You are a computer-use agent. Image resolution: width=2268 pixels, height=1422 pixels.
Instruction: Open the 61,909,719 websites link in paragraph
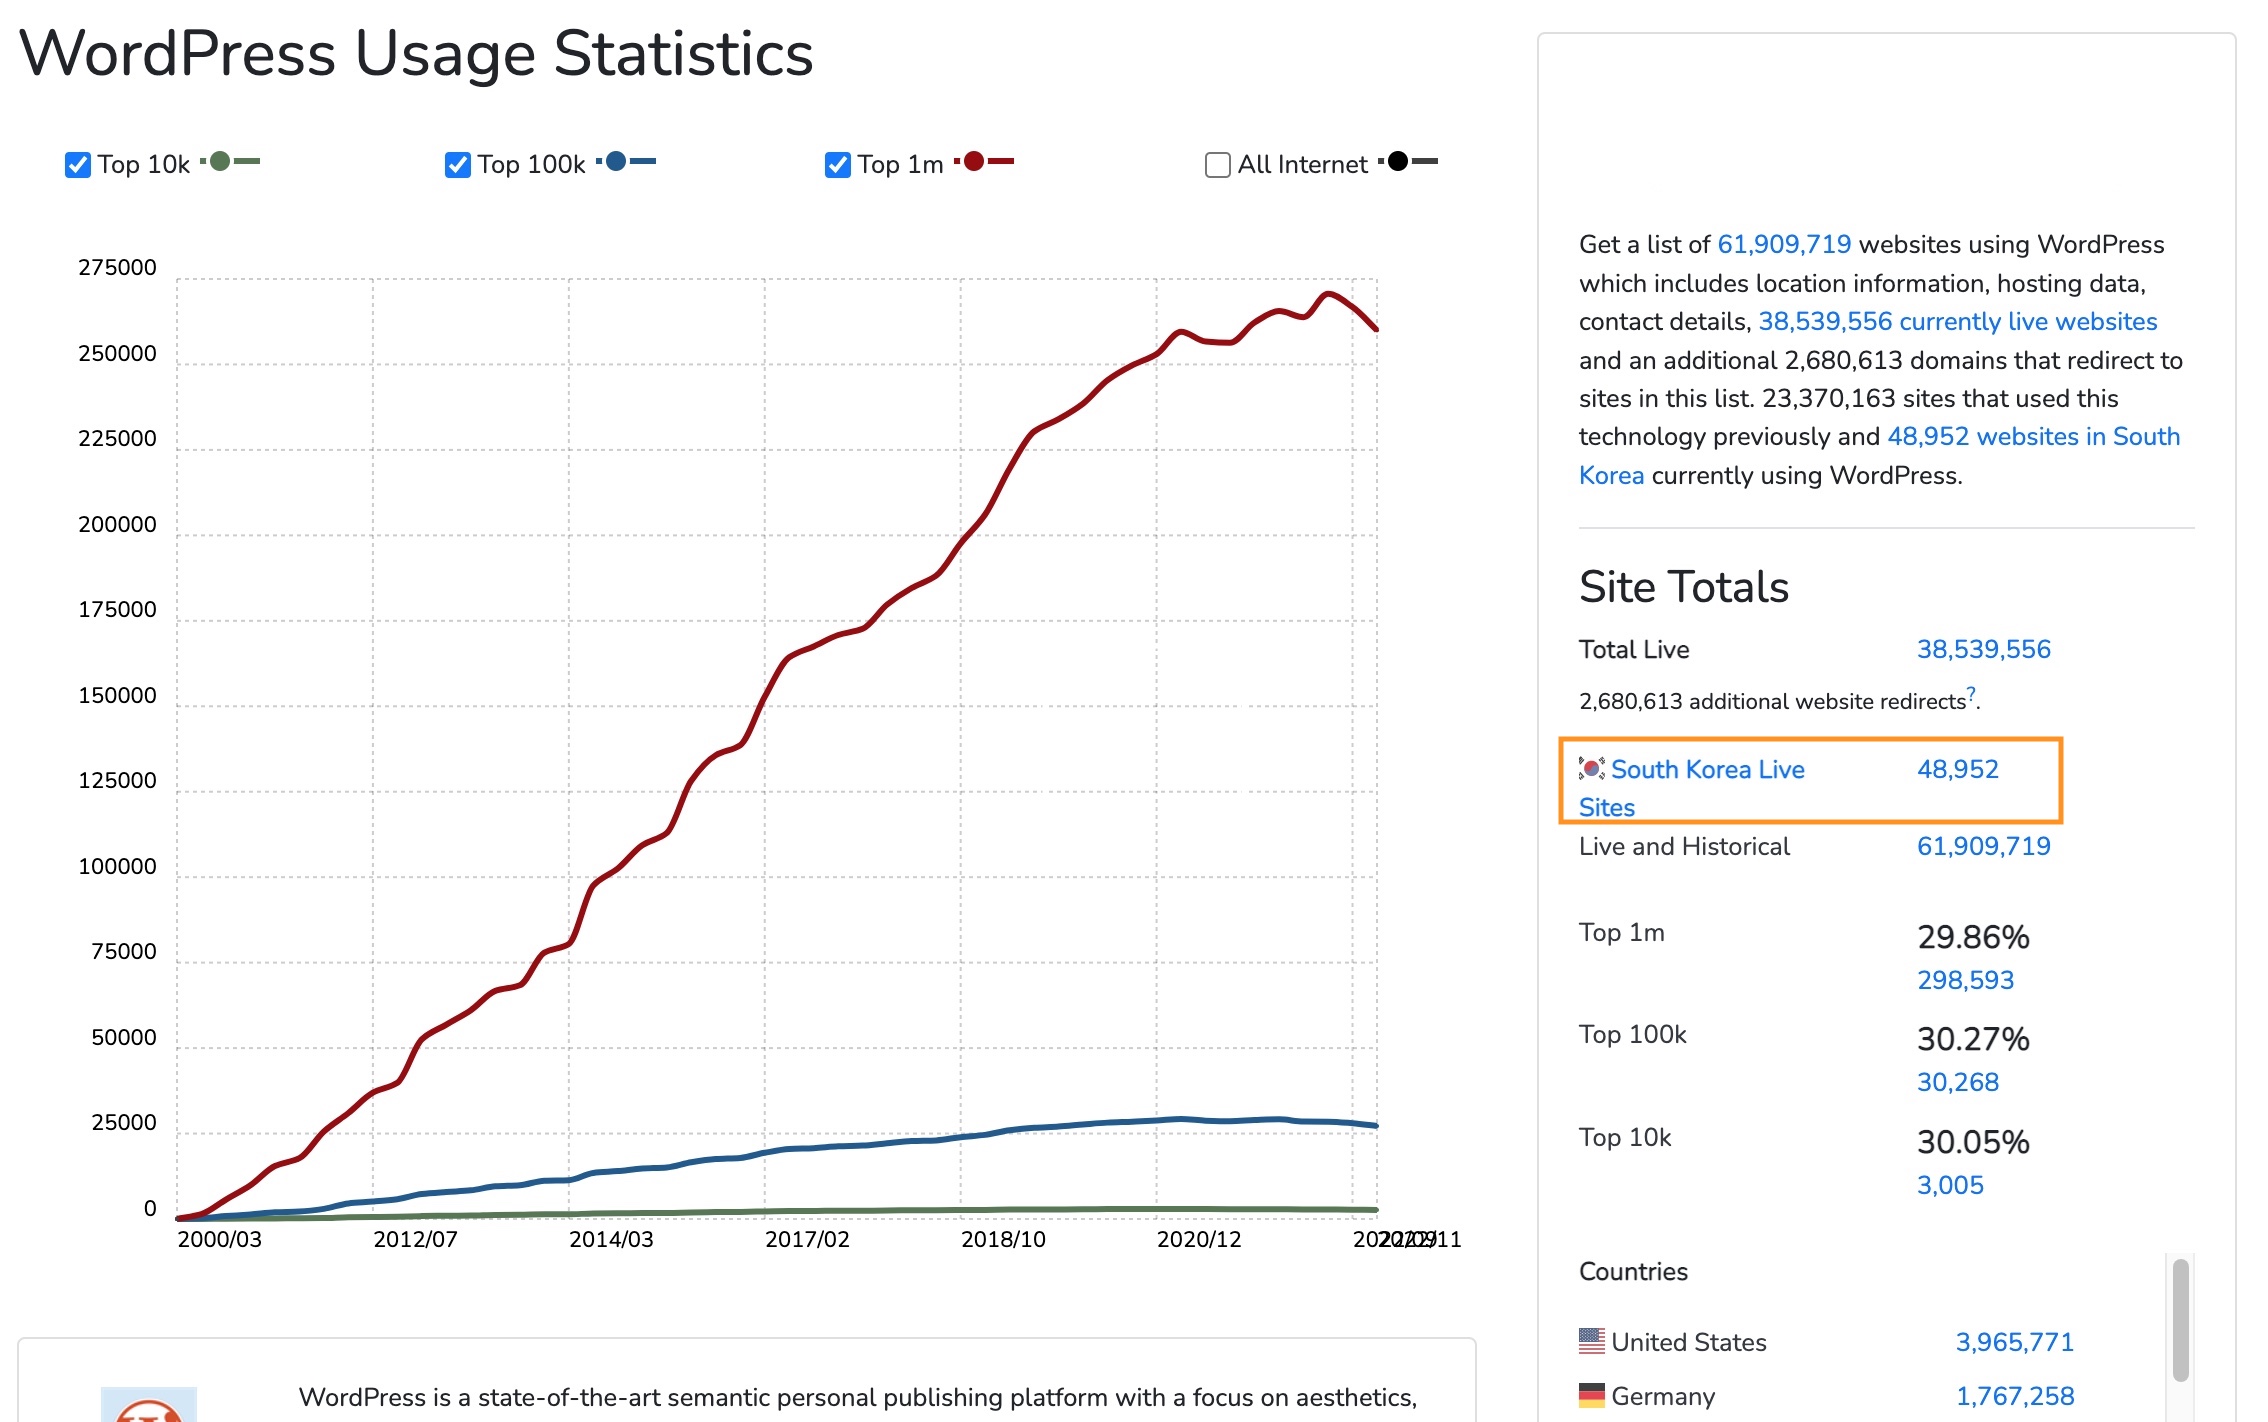[x=1783, y=244]
